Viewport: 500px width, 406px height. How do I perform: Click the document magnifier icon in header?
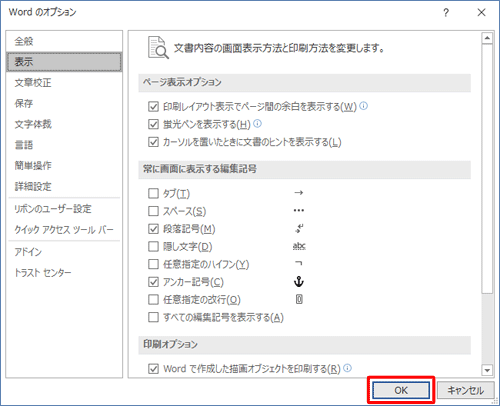click(158, 48)
